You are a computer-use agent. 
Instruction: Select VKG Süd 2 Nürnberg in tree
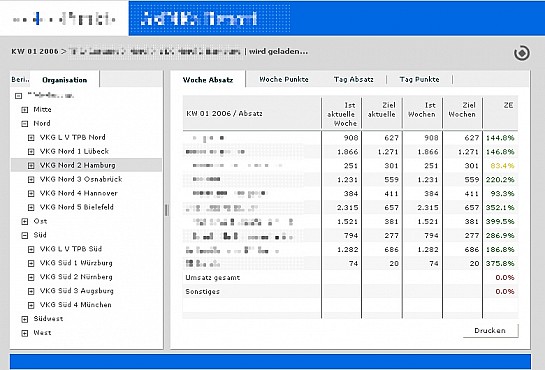click(76, 277)
